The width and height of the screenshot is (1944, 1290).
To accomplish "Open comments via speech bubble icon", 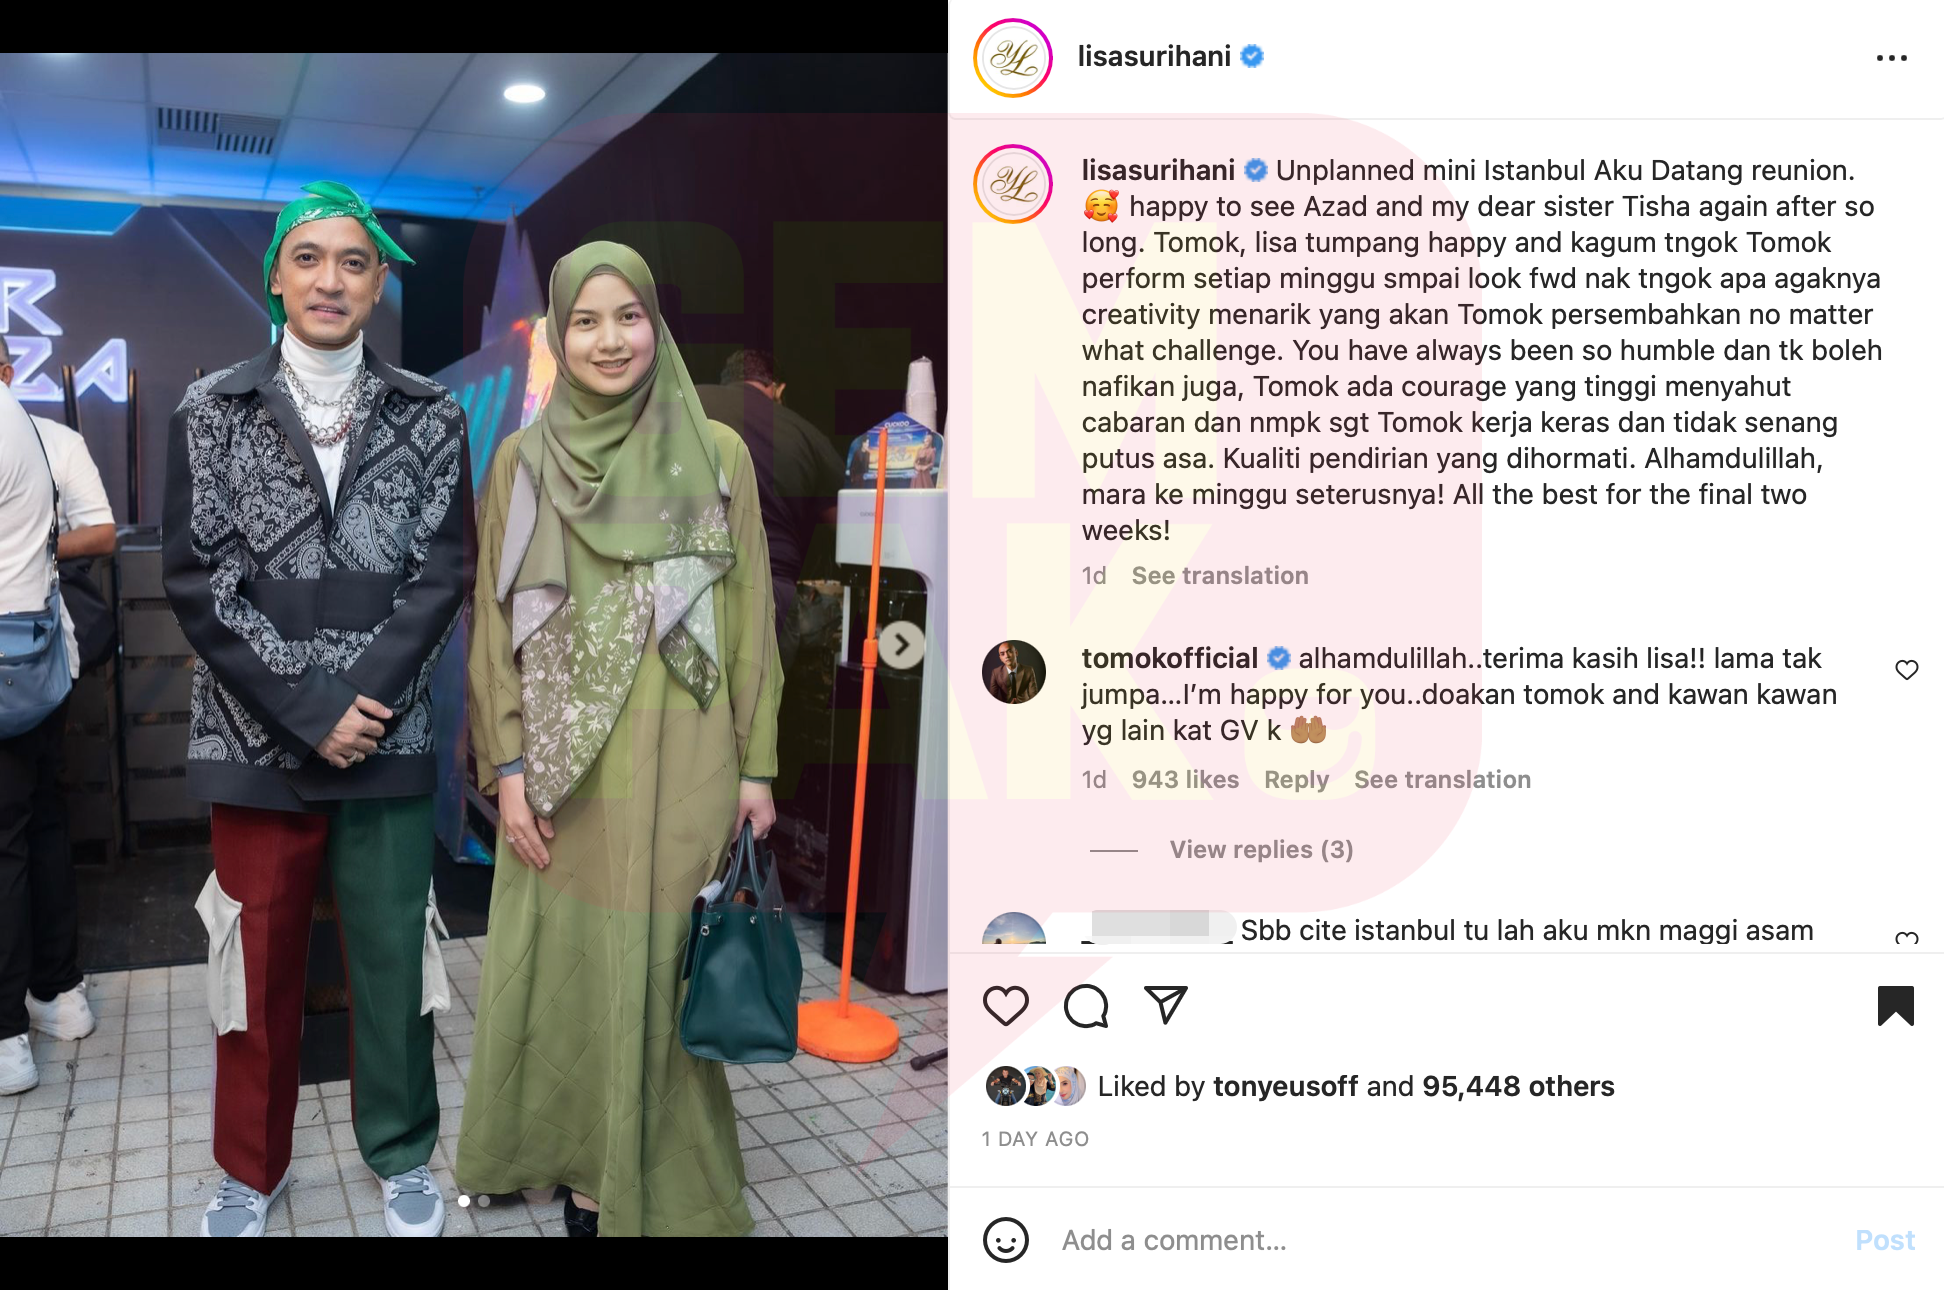I will [1086, 1005].
